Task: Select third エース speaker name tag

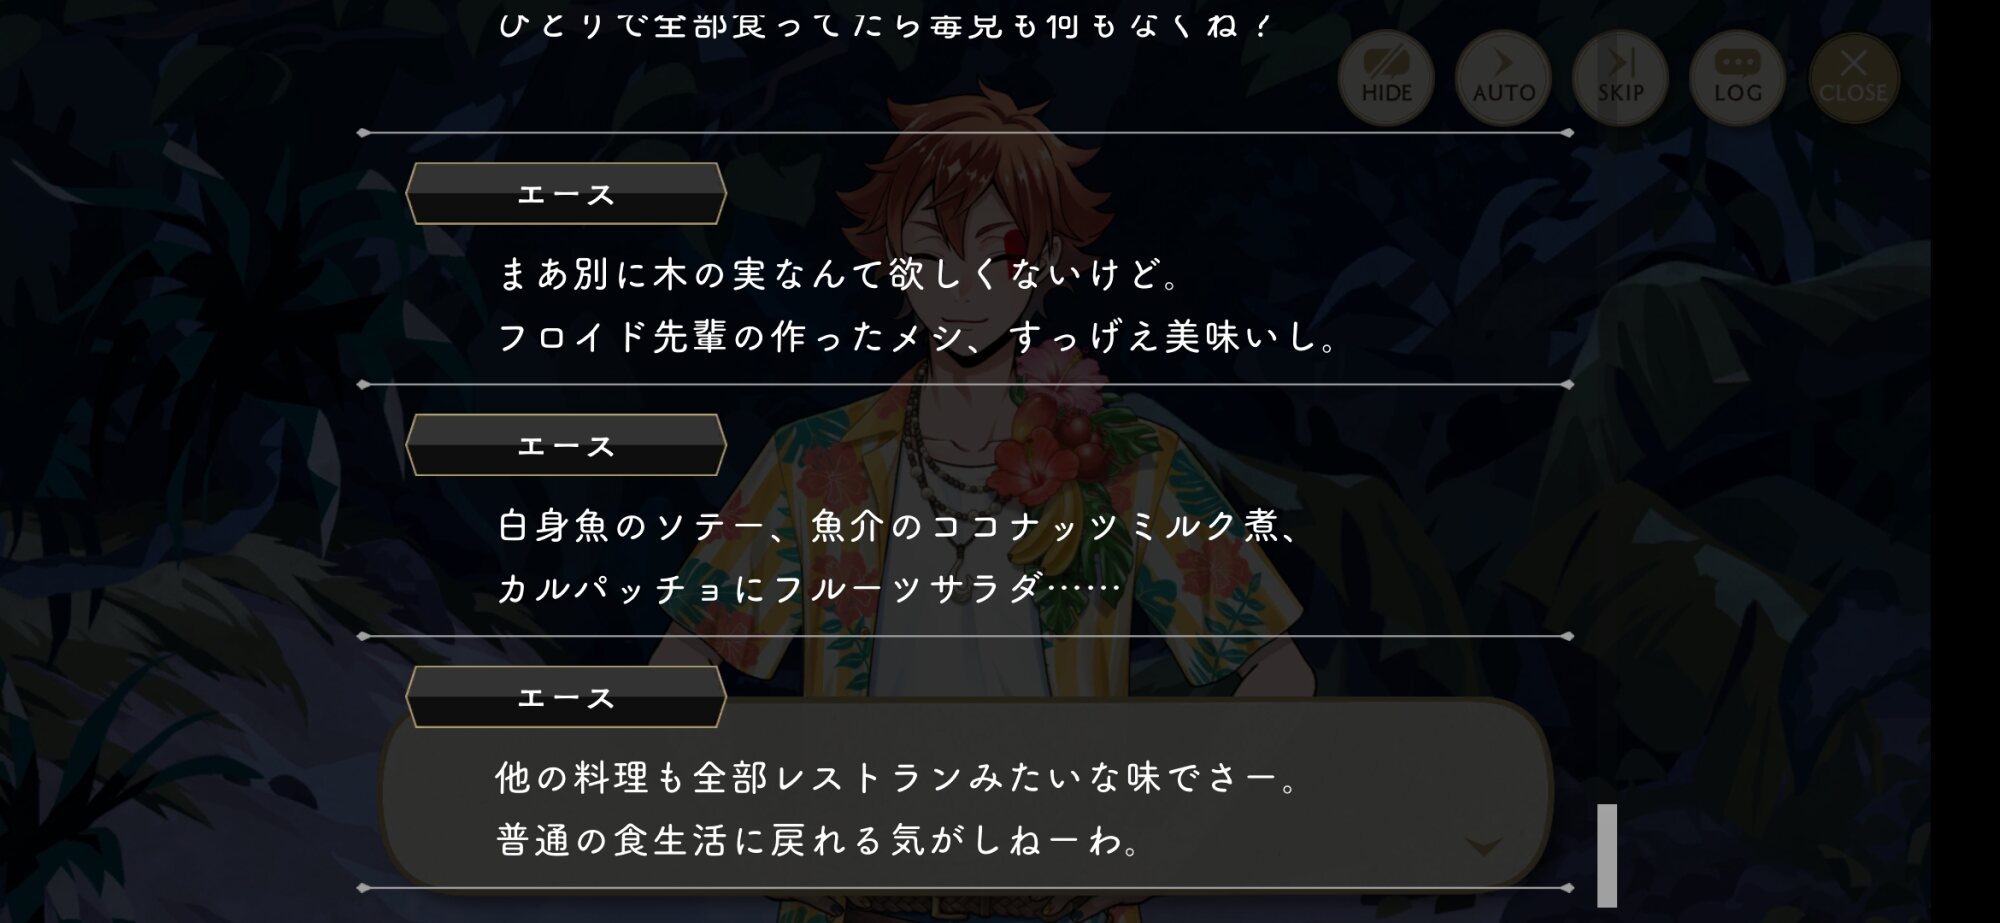Action: click(566, 697)
